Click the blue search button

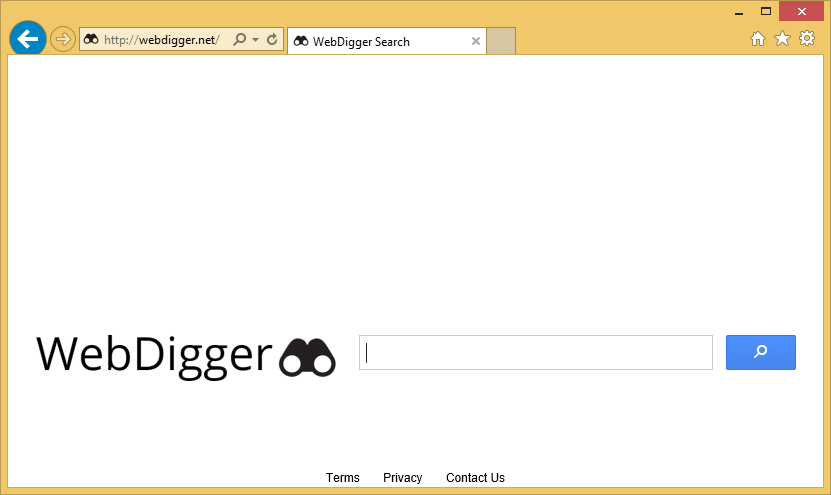[761, 352]
